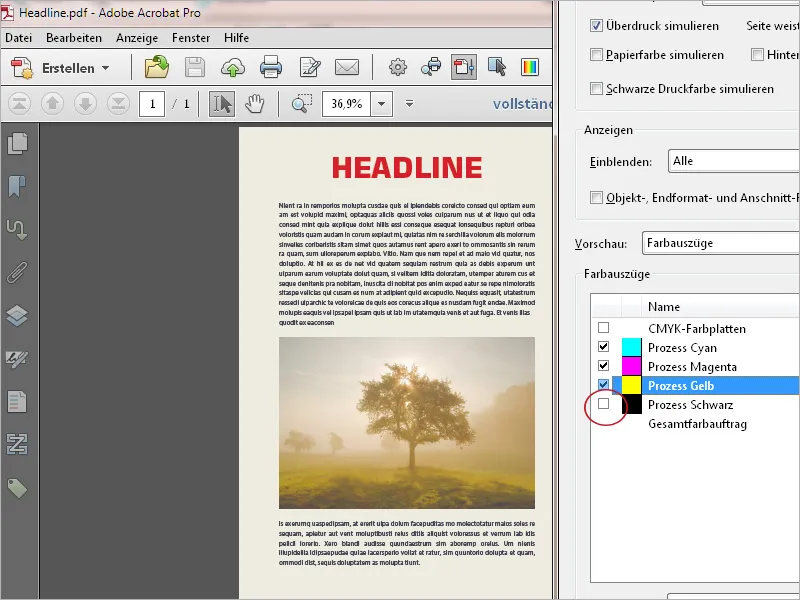Open the Einblenden Alle dropdown
This screenshot has width=800, height=600.
click(x=734, y=161)
